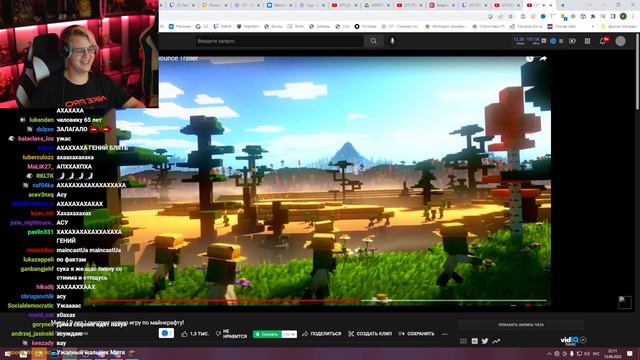Click the vidIQ square icon before Twitter
The width and height of the screenshot is (640, 360).
pos(474,341)
